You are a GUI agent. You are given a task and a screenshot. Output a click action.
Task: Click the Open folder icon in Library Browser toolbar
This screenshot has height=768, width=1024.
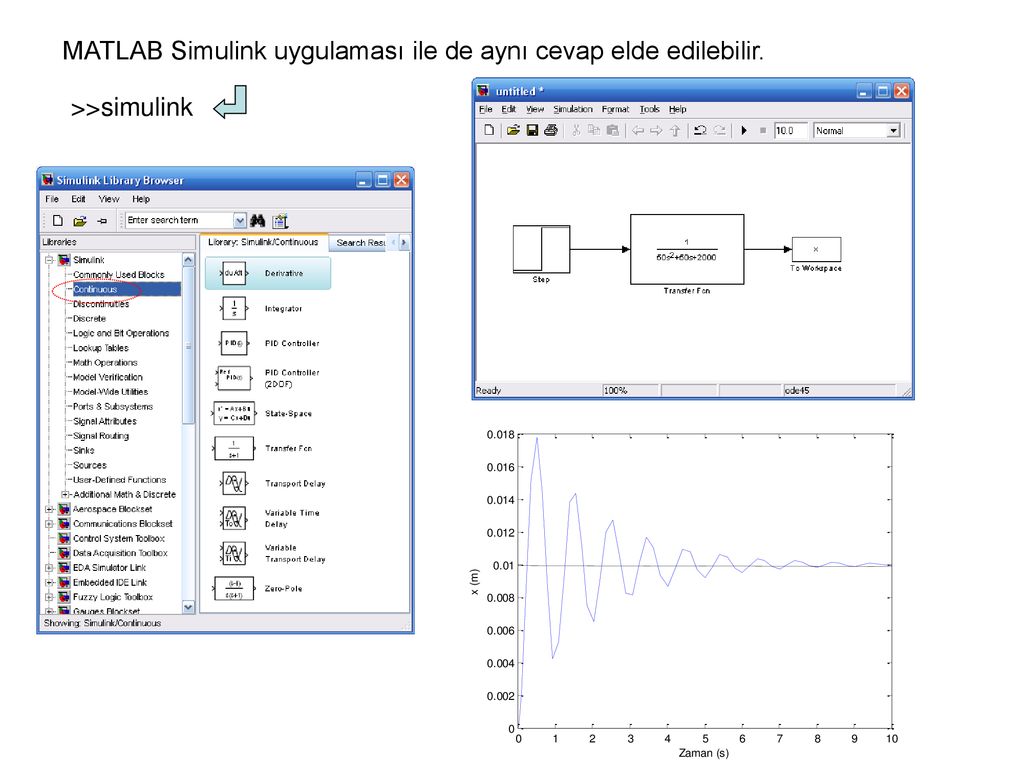80,221
